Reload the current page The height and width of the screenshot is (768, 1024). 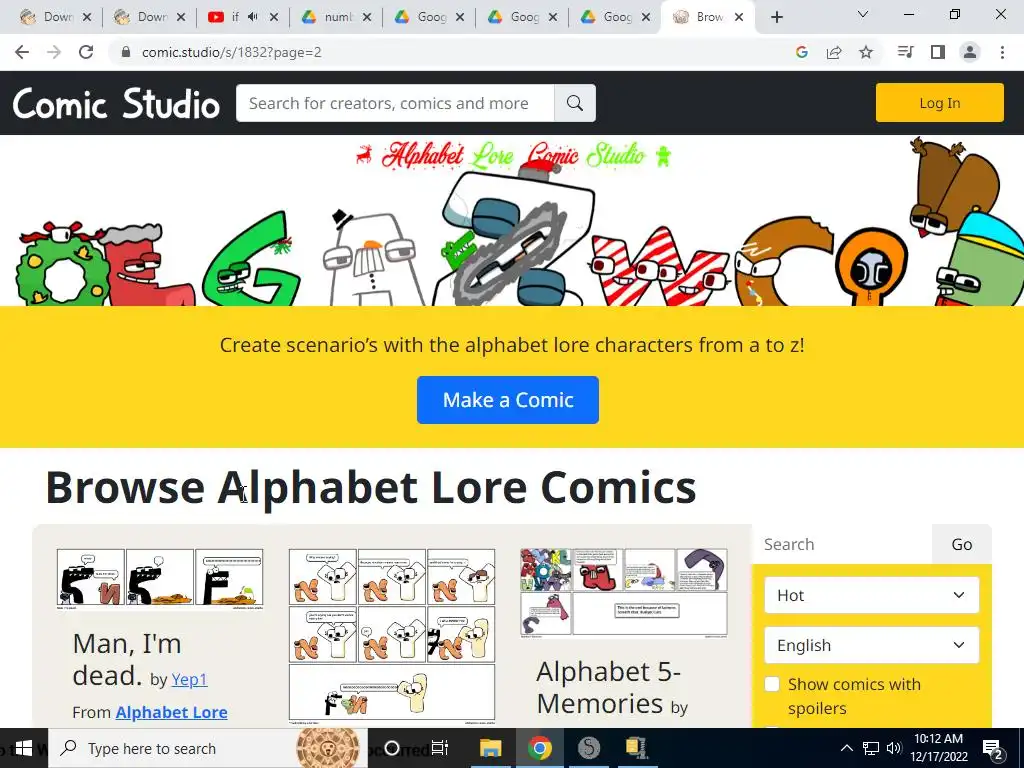click(x=86, y=52)
